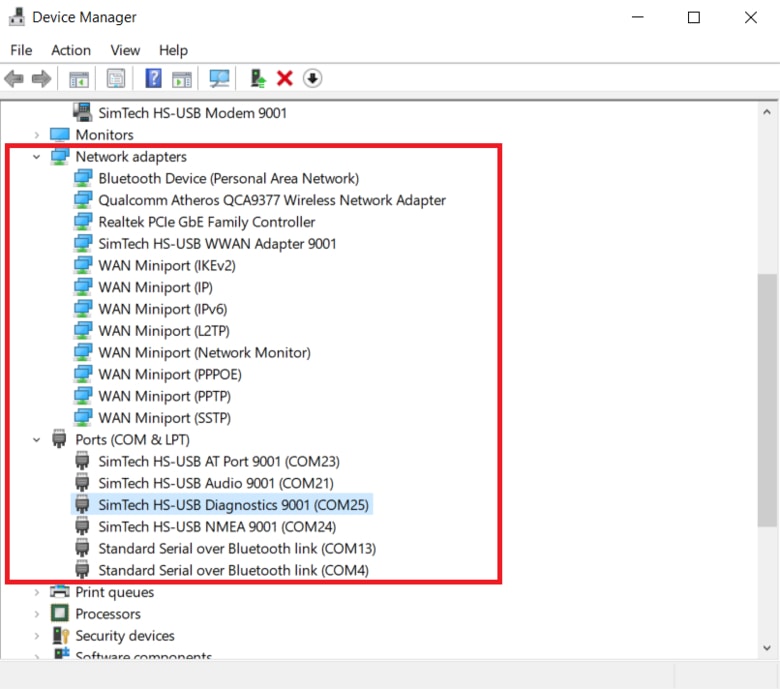Expand the Monitors category
The image size is (780, 689).
(36, 135)
